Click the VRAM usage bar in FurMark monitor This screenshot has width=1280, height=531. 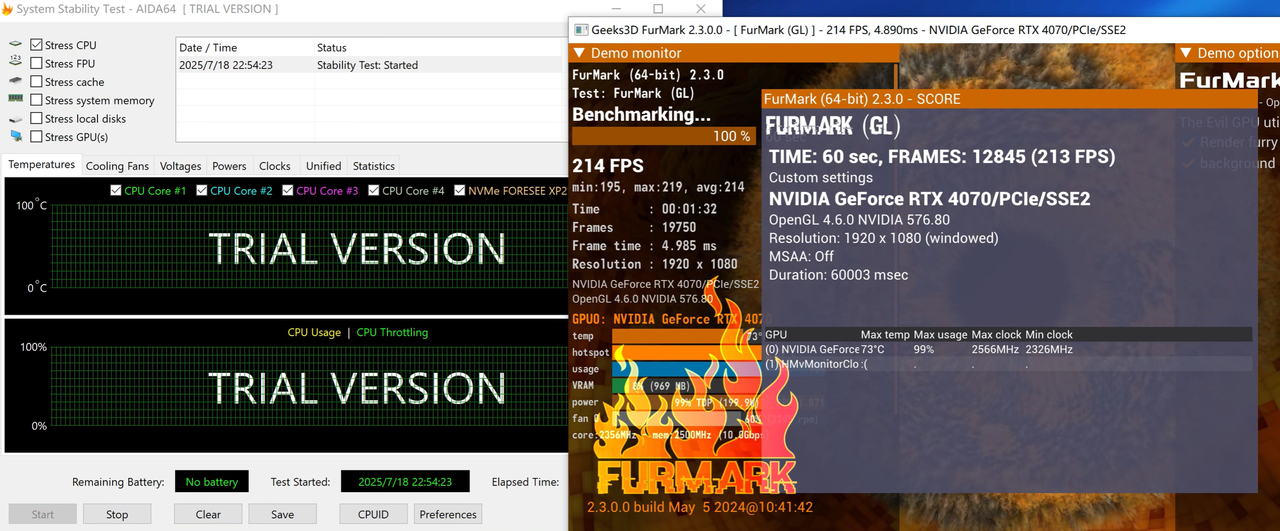click(689, 384)
